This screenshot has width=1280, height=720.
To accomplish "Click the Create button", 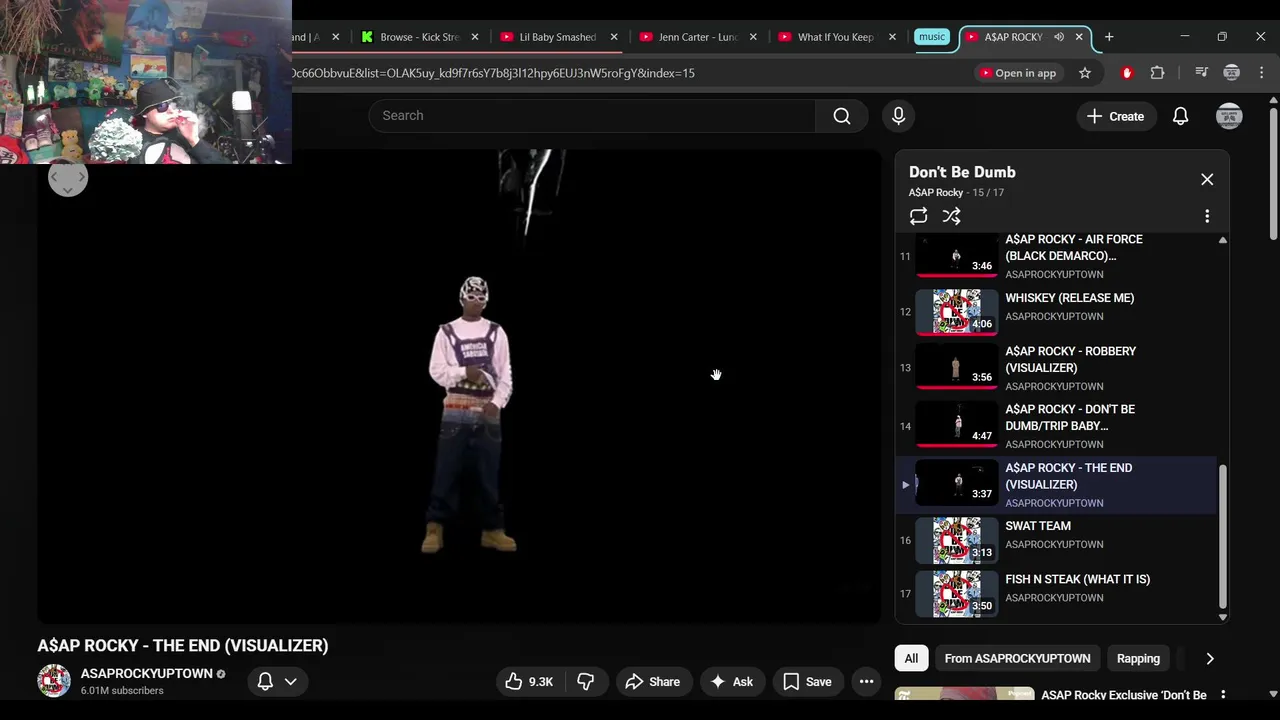I will point(1116,116).
